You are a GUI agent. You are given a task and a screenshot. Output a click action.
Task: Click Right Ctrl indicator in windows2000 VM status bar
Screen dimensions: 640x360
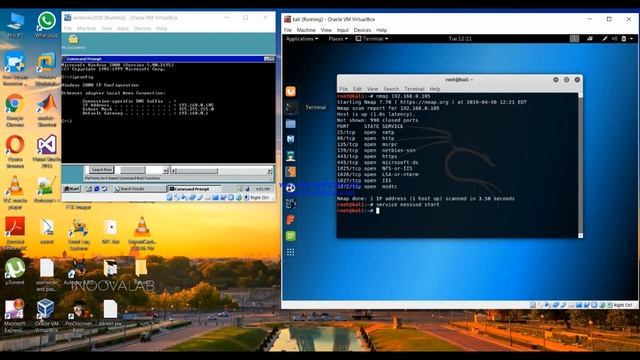pyautogui.click(x=260, y=198)
